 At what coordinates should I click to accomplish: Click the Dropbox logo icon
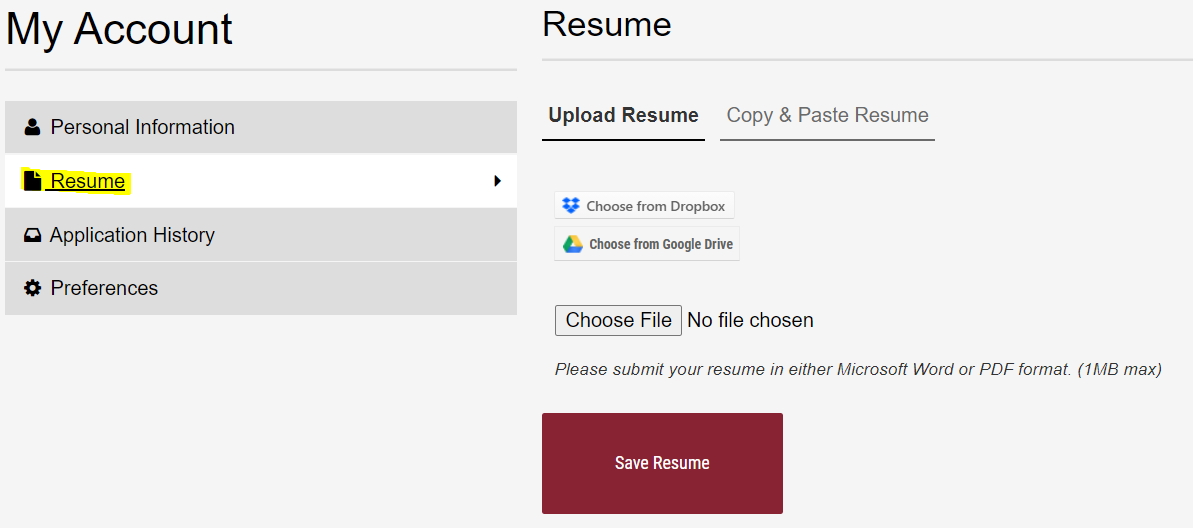(571, 205)
